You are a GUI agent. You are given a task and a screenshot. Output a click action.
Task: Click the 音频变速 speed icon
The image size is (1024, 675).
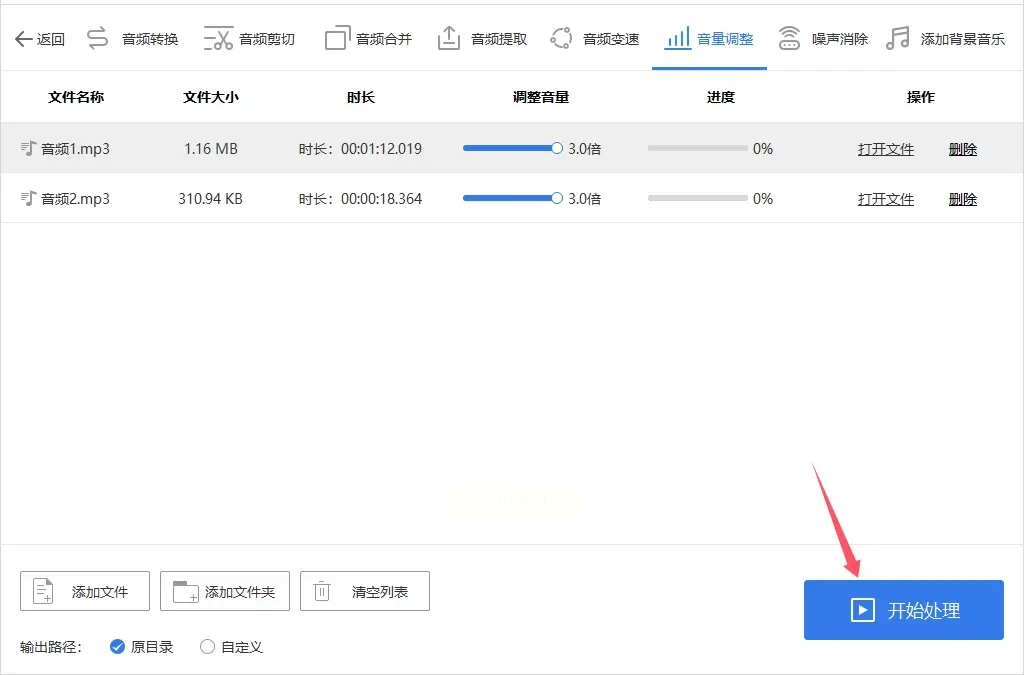[561, 39]
